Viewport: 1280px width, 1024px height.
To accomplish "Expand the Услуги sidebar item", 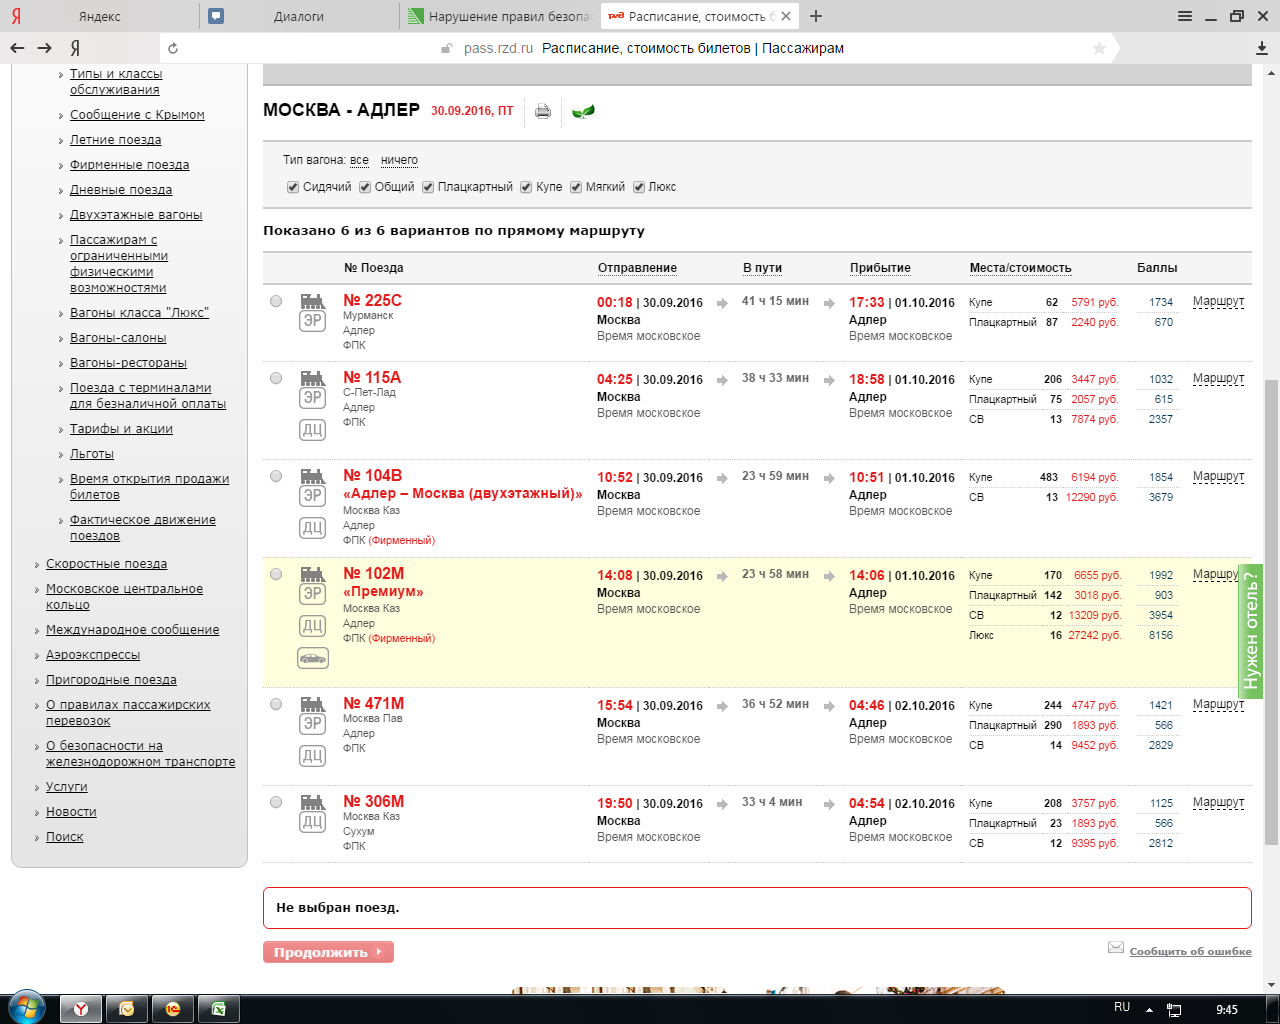I will tap(66, 787).
